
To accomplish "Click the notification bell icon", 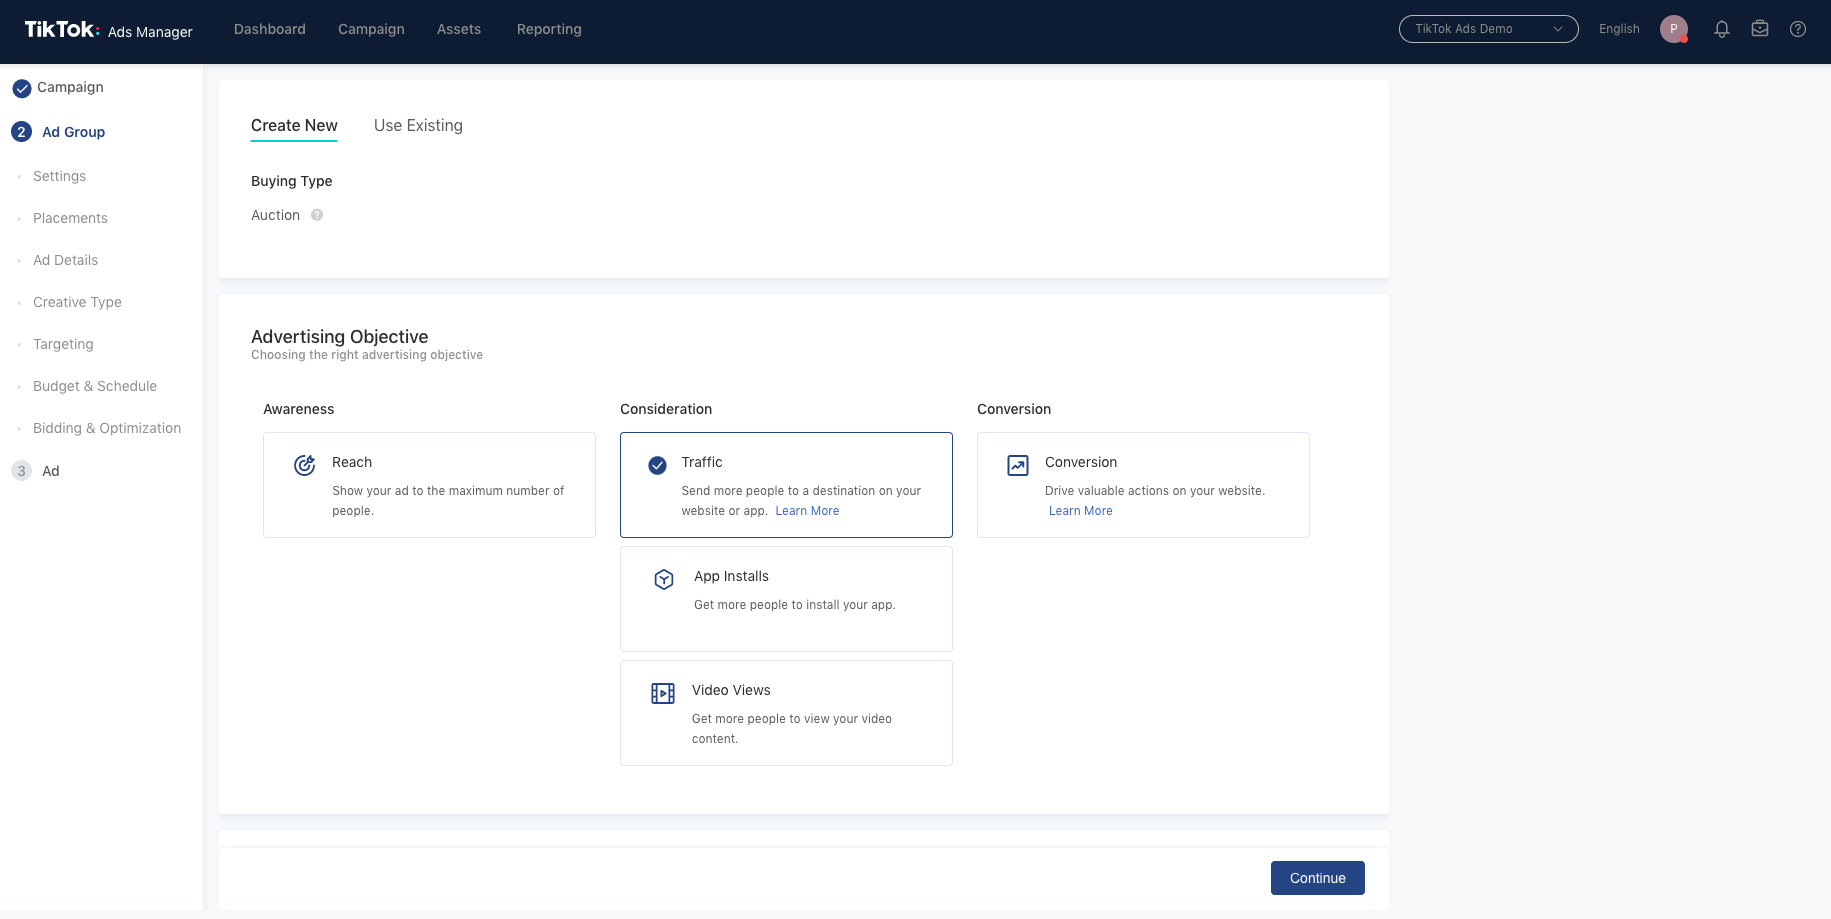I will 1721,29.
